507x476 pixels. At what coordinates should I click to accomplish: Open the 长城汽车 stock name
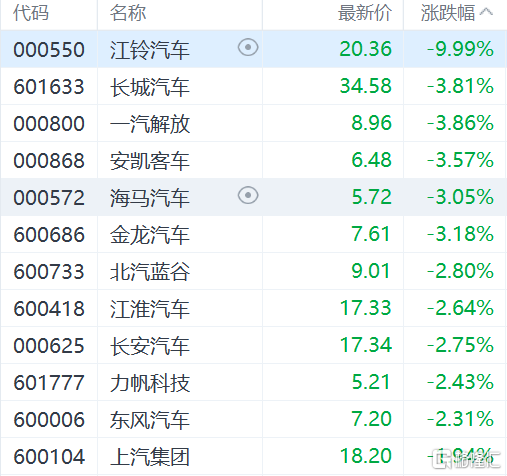click(150, 87)
